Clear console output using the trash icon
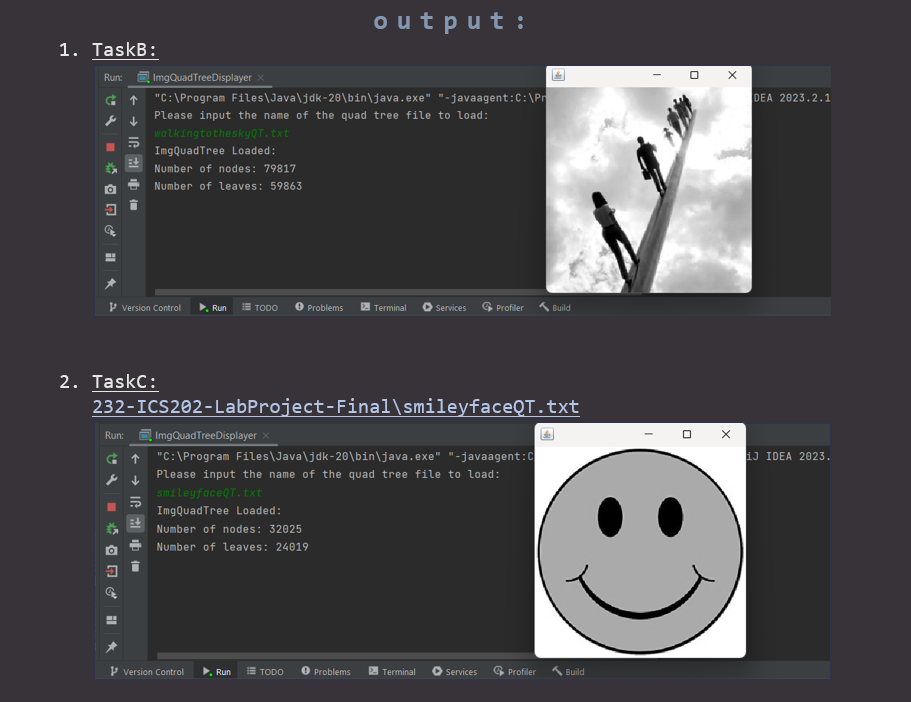This screenshot has height=702, width=911. point(133,204)
